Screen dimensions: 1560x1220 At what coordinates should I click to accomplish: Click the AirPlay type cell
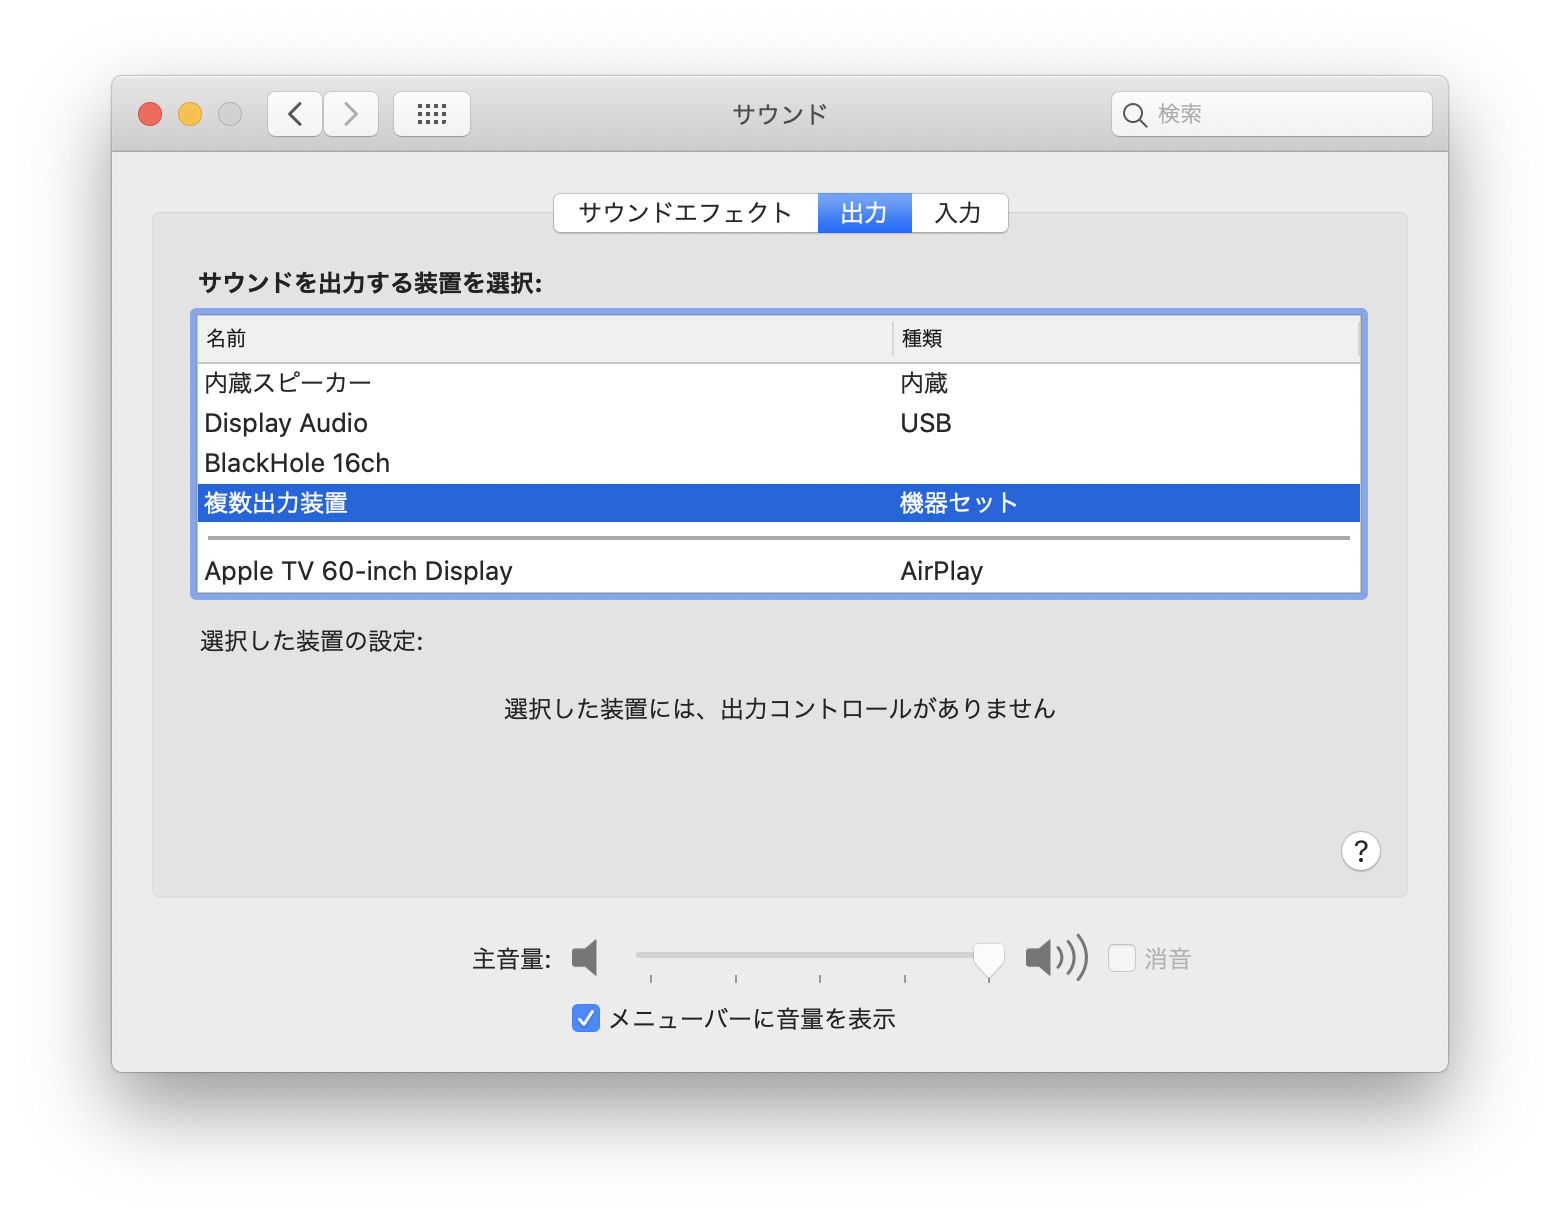click(x=942, y=571)
